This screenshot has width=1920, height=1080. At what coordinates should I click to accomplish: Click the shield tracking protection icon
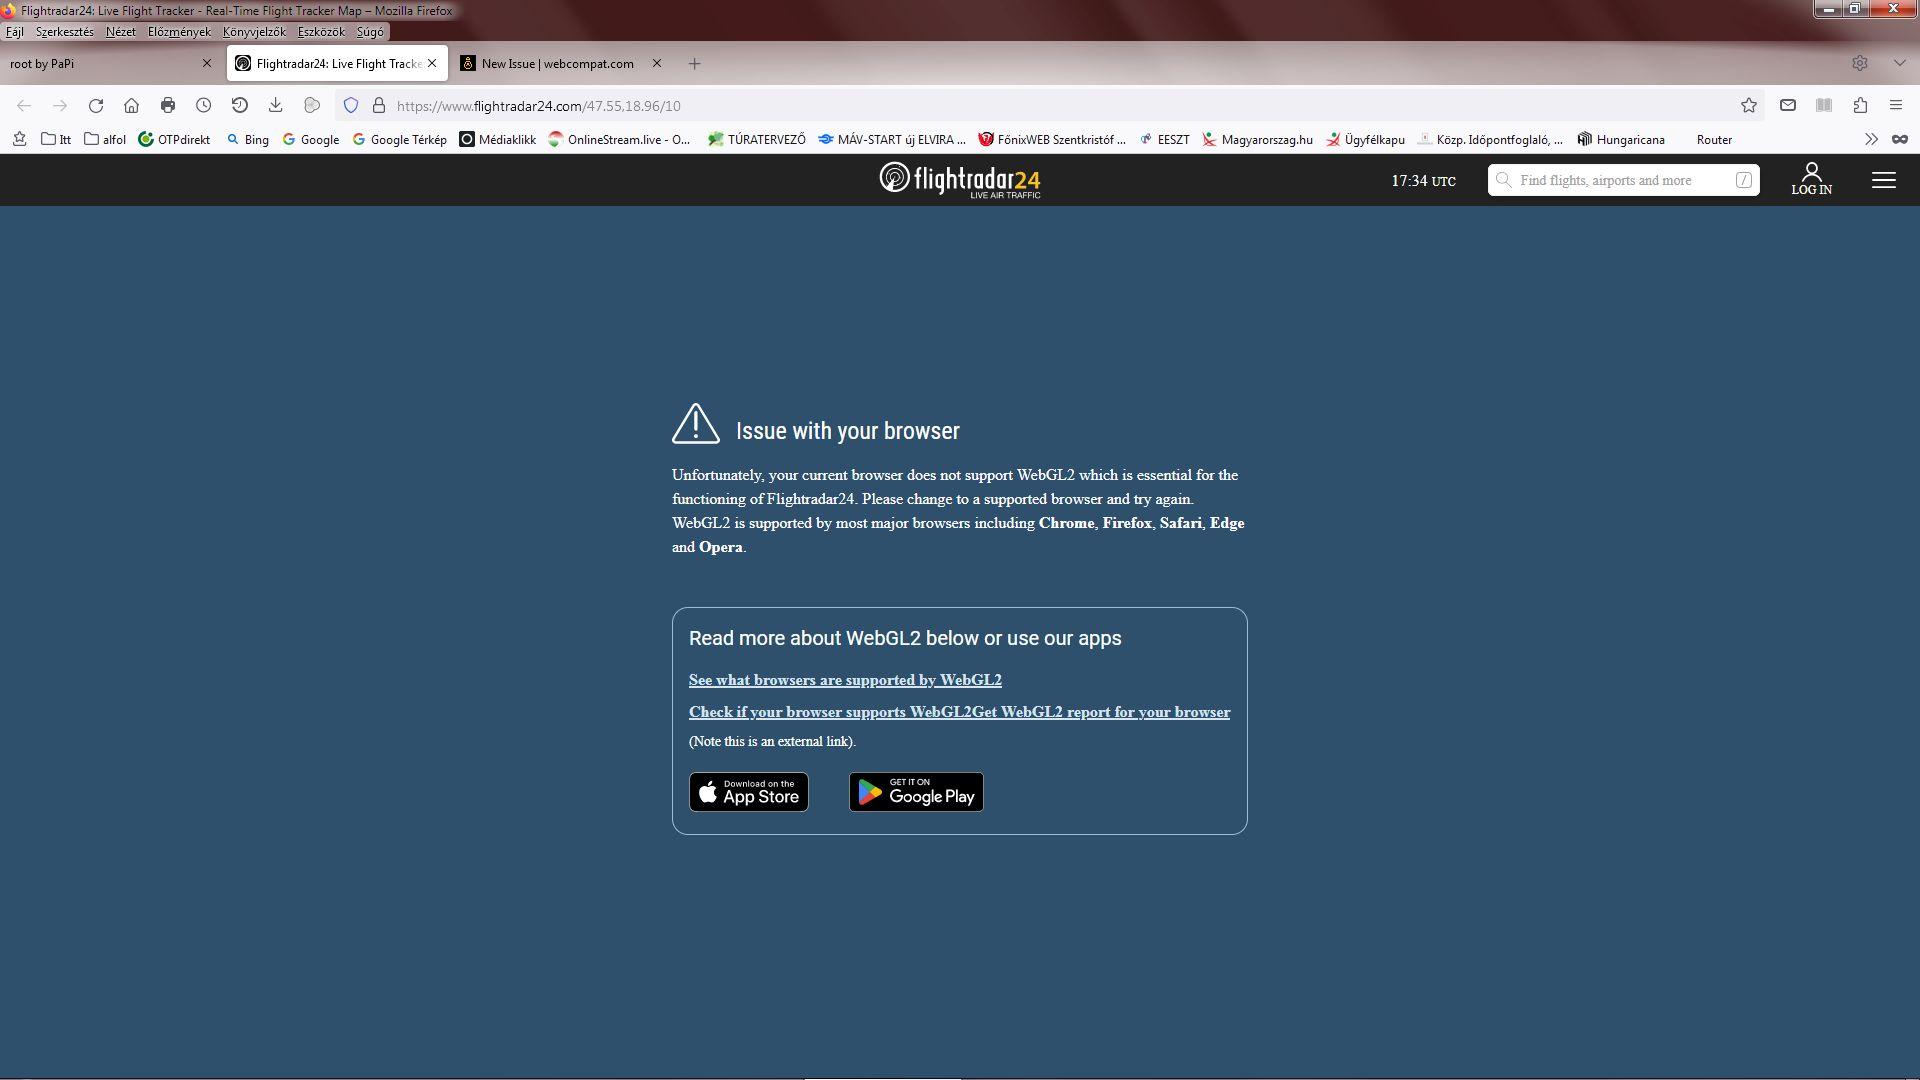(x=351, y=106)
